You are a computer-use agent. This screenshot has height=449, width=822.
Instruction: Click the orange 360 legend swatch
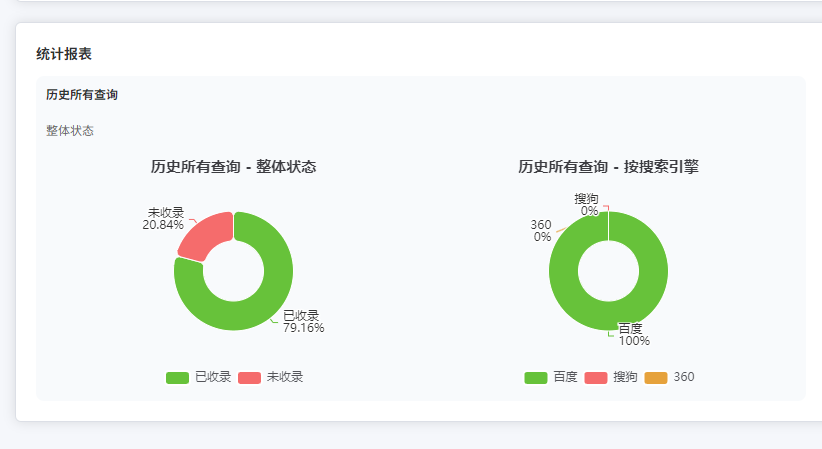coord(656,377)
